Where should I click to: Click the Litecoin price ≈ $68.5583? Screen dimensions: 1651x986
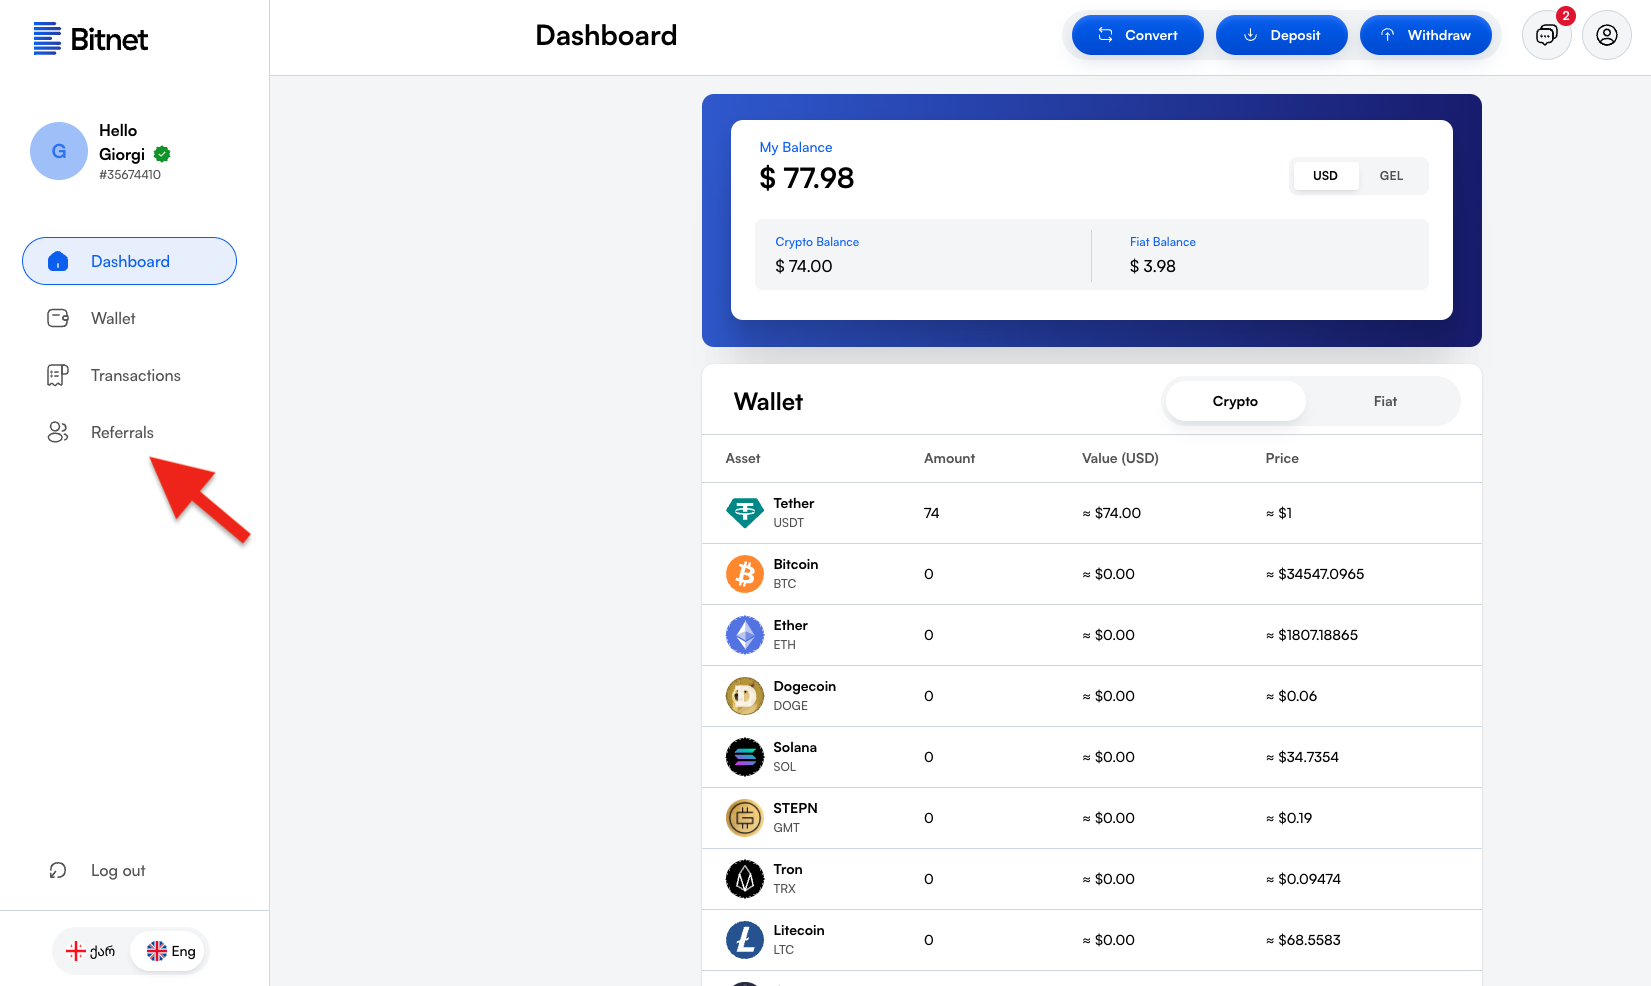point(1303,940)
